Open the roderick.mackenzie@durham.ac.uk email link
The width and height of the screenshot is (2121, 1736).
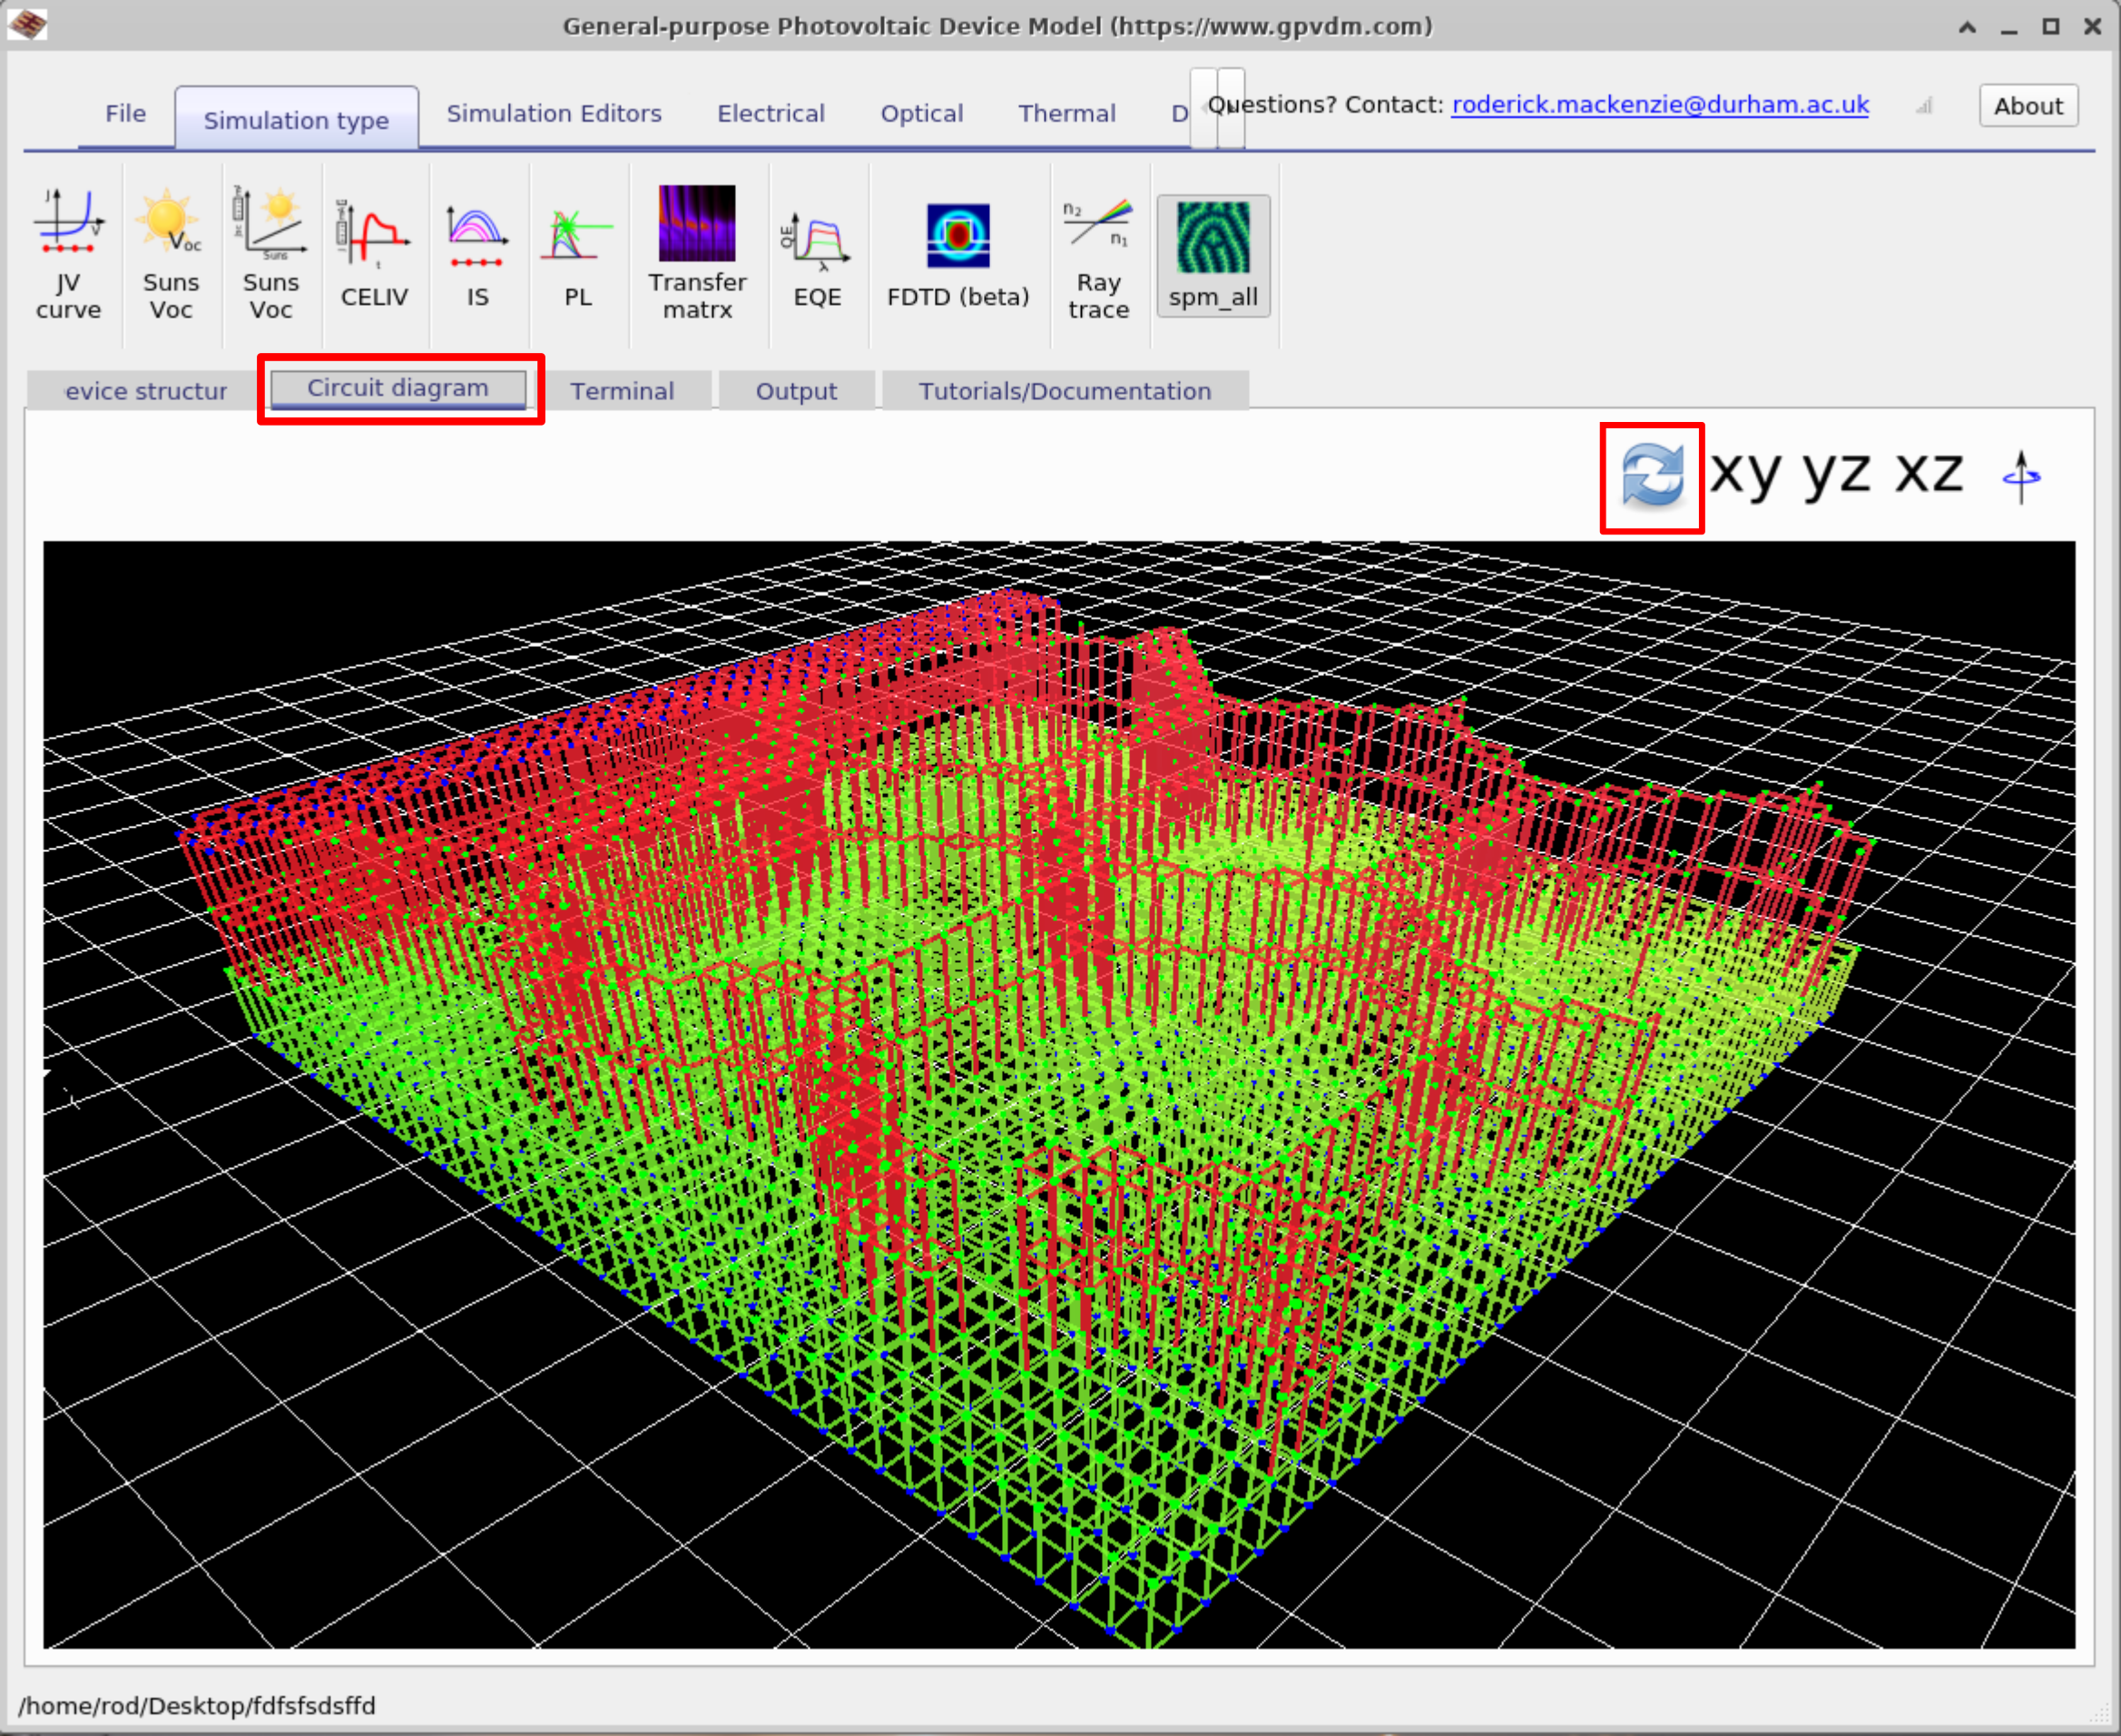click(1659, 105)
